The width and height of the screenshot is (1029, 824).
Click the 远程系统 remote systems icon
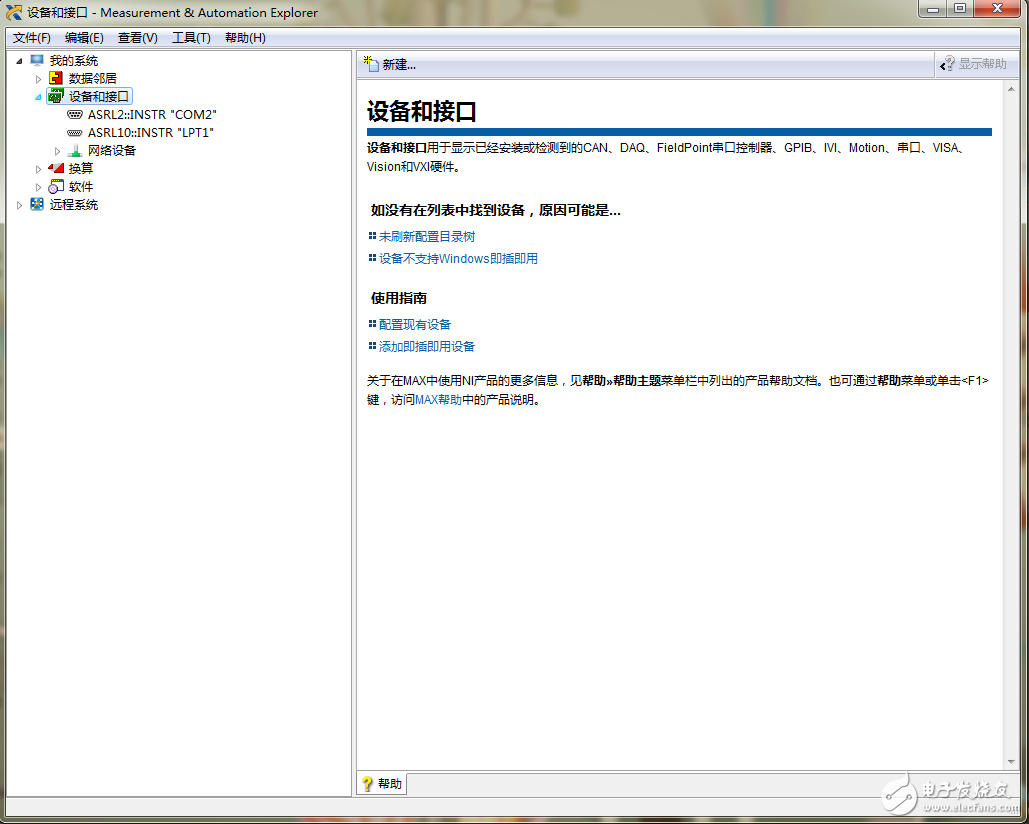pos(37,205)
